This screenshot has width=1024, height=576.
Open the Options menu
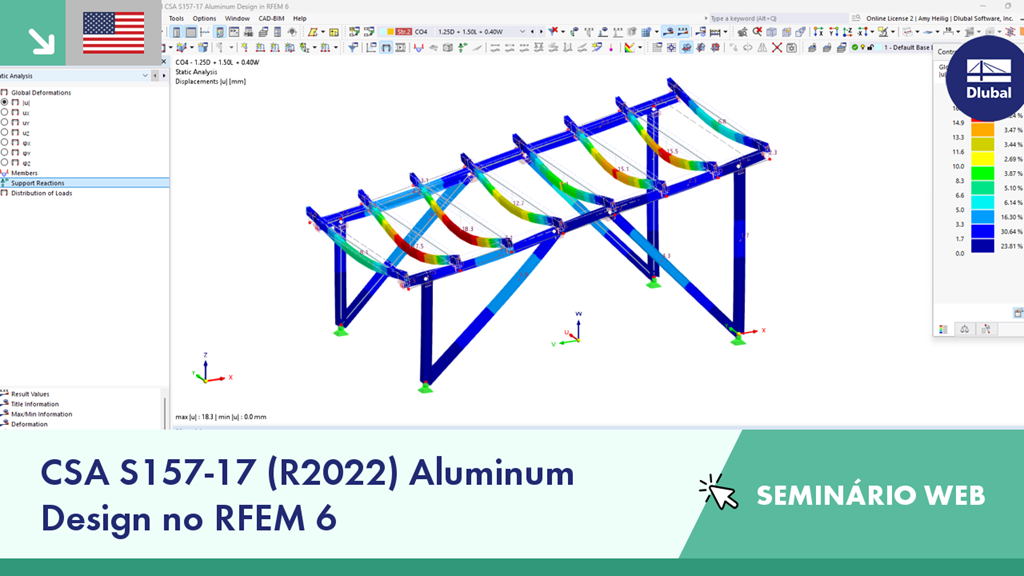tap(204, 18)
